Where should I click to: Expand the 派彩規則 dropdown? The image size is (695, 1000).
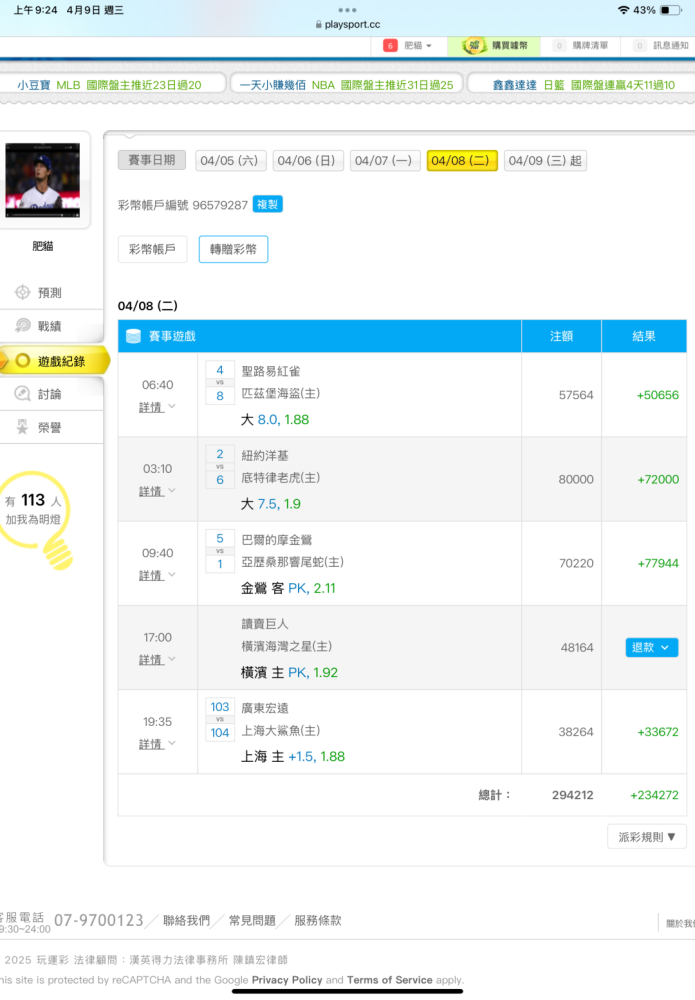[x=647, y=837]
